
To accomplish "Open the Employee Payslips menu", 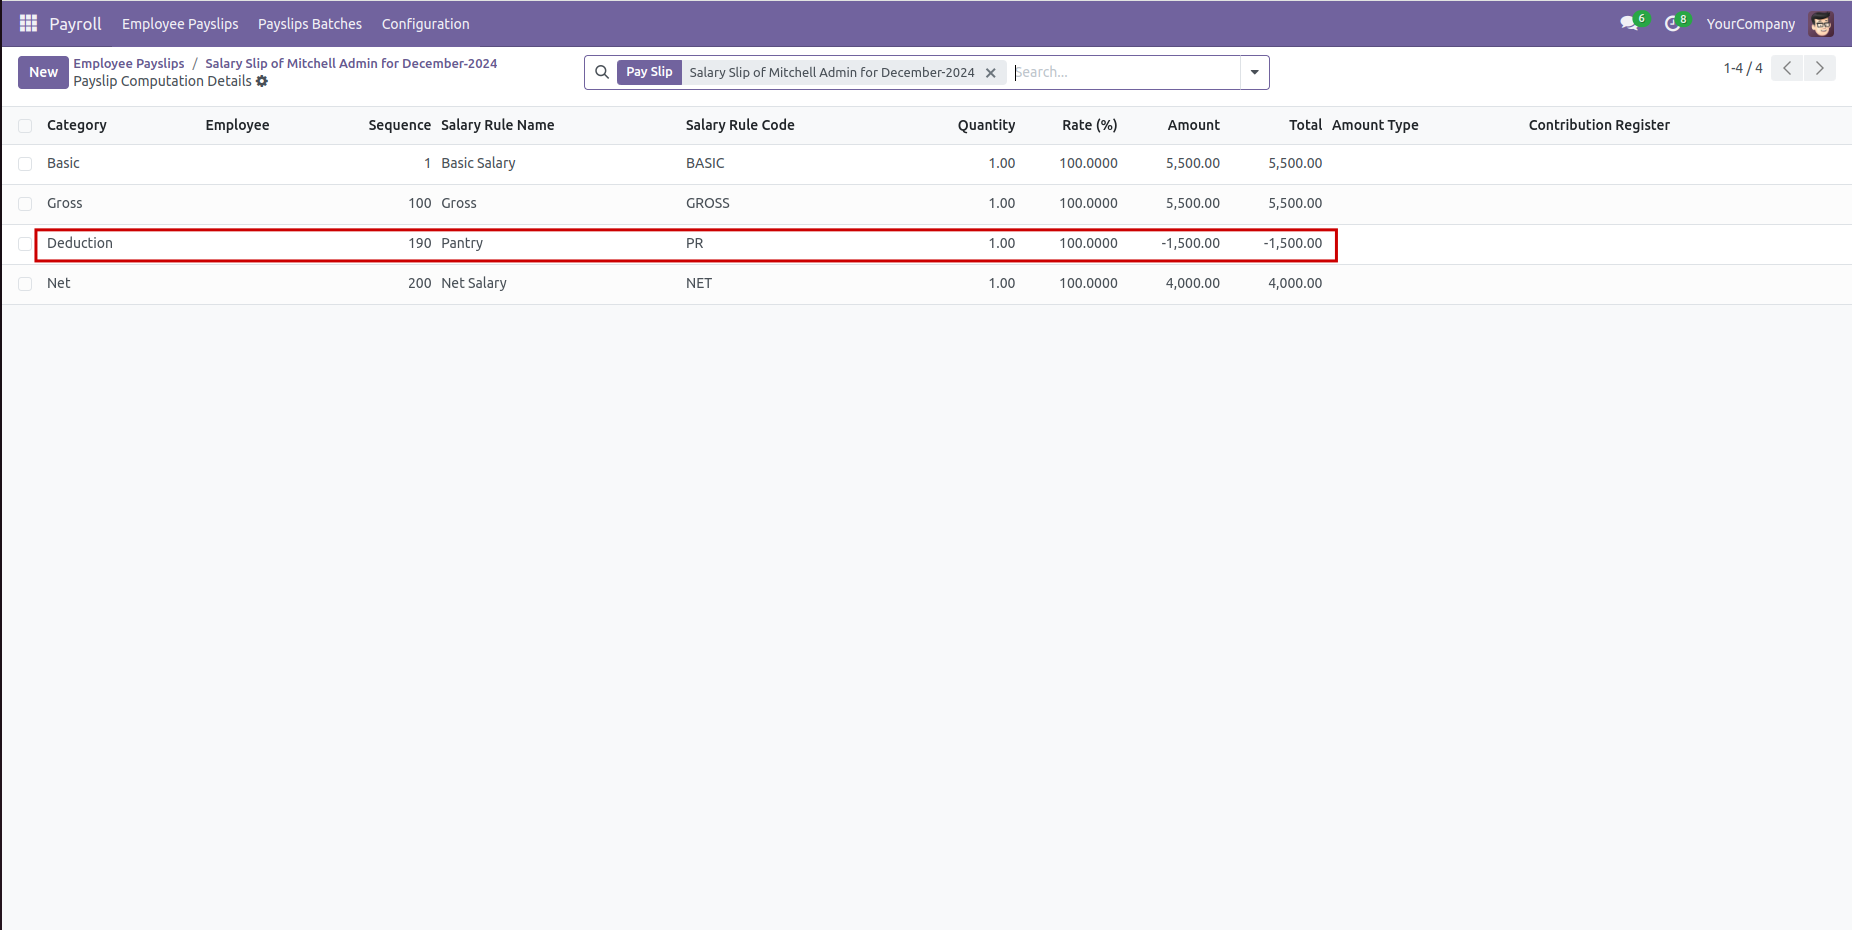I will click(x=180, y=24).
